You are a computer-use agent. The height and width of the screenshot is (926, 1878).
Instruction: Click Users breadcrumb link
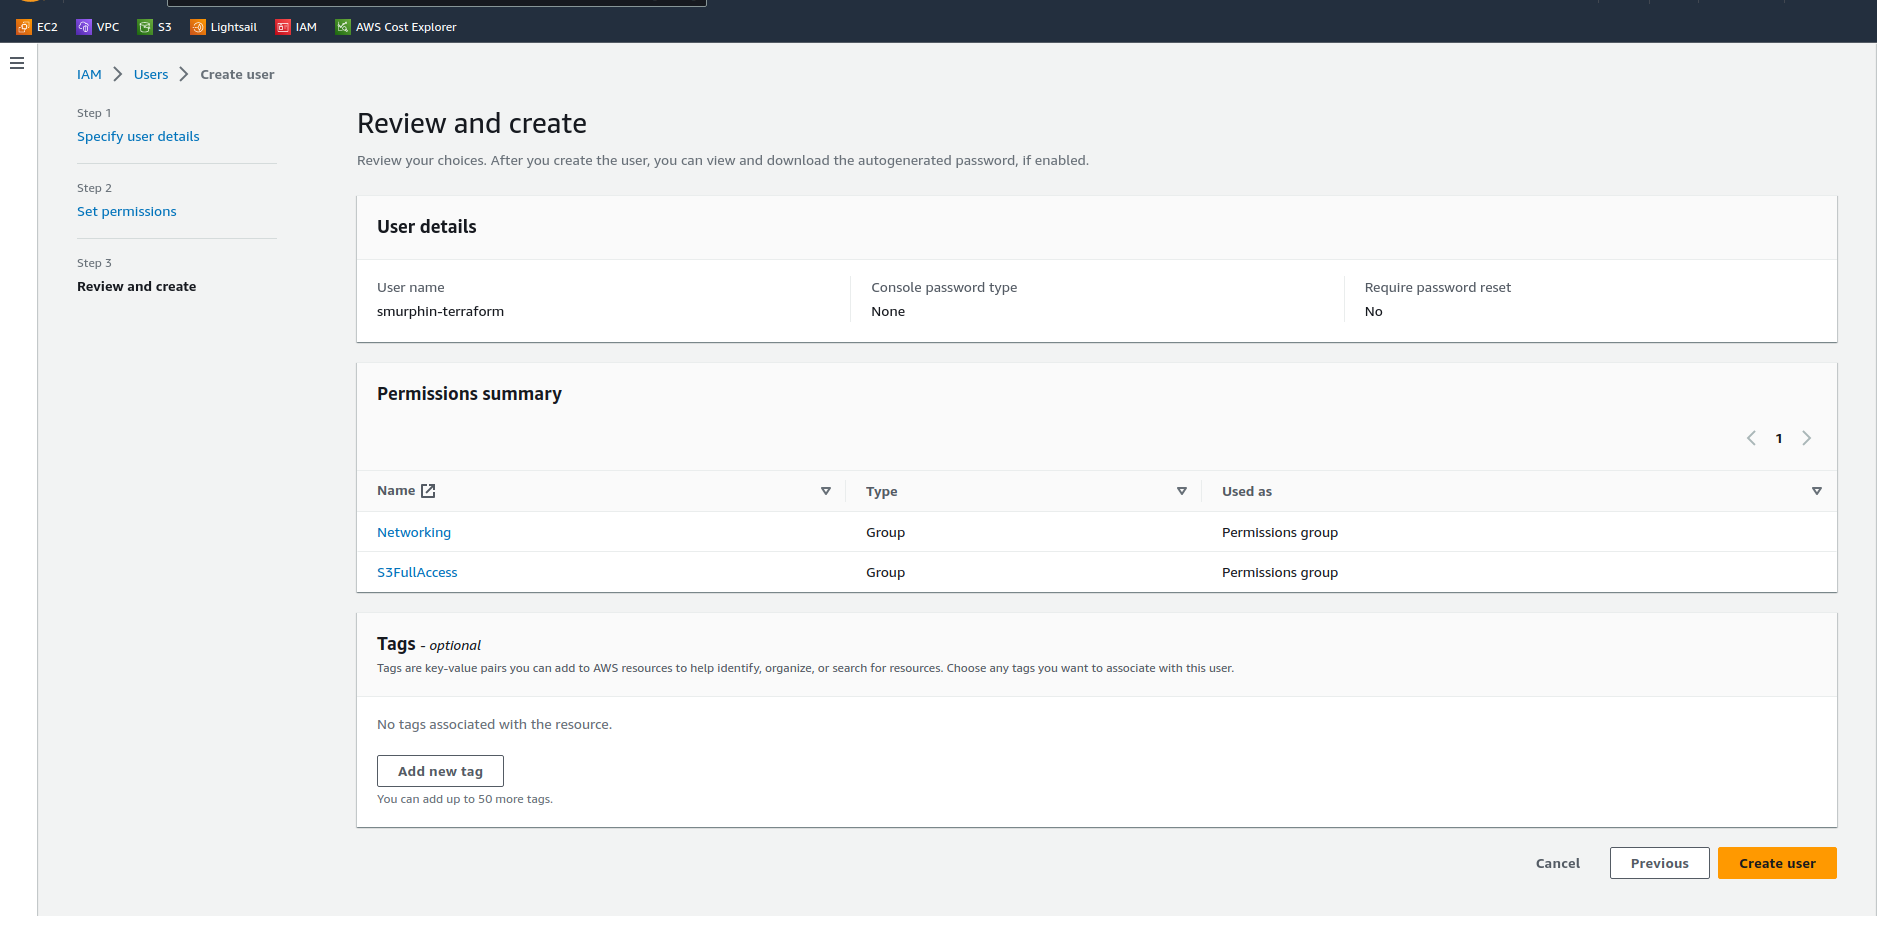151,74
